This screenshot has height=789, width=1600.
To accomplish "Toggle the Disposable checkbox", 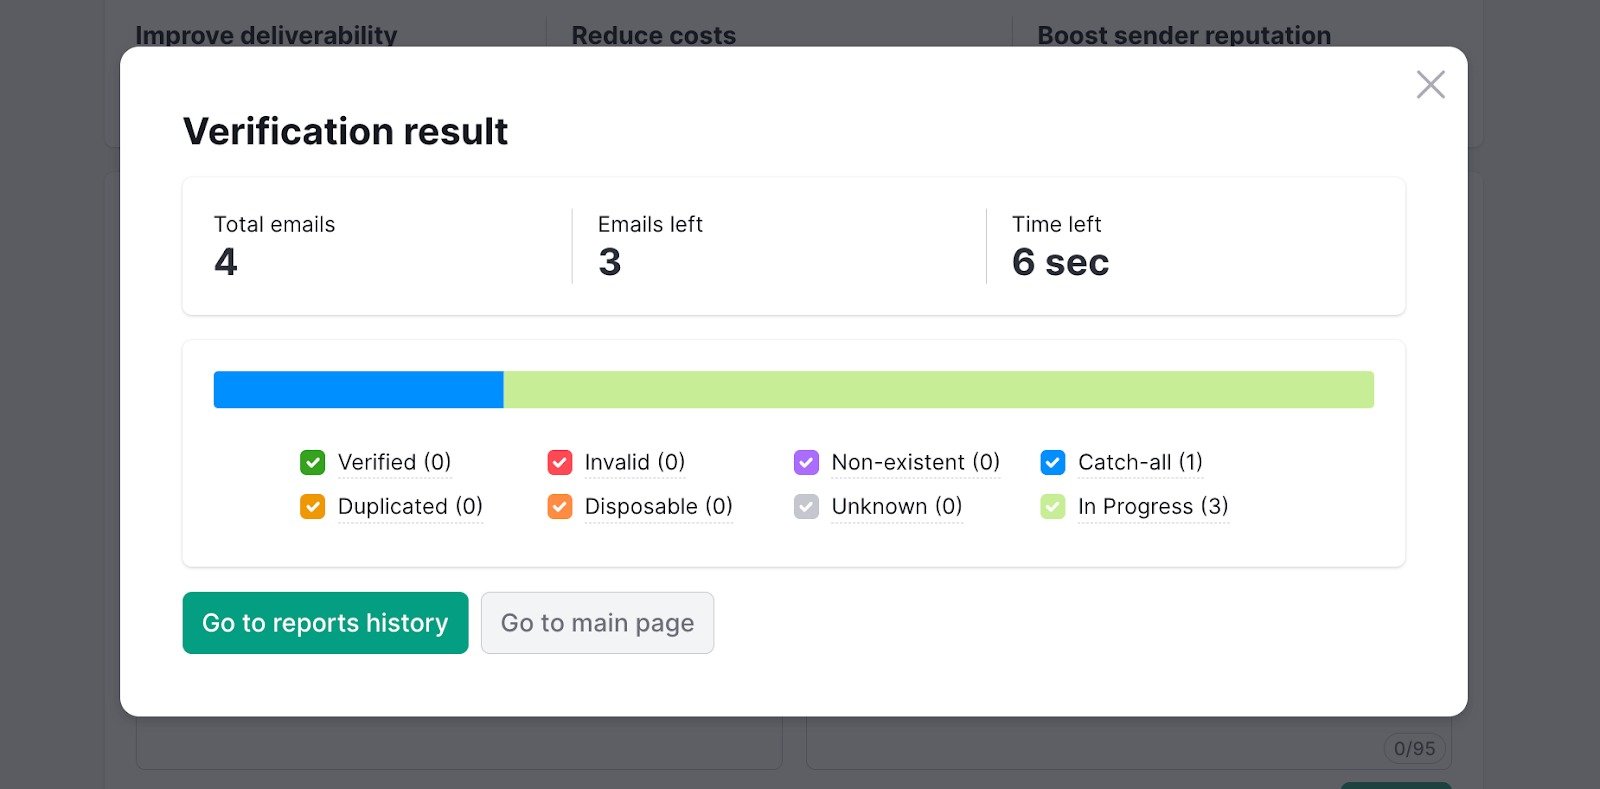I will point(560,506).
